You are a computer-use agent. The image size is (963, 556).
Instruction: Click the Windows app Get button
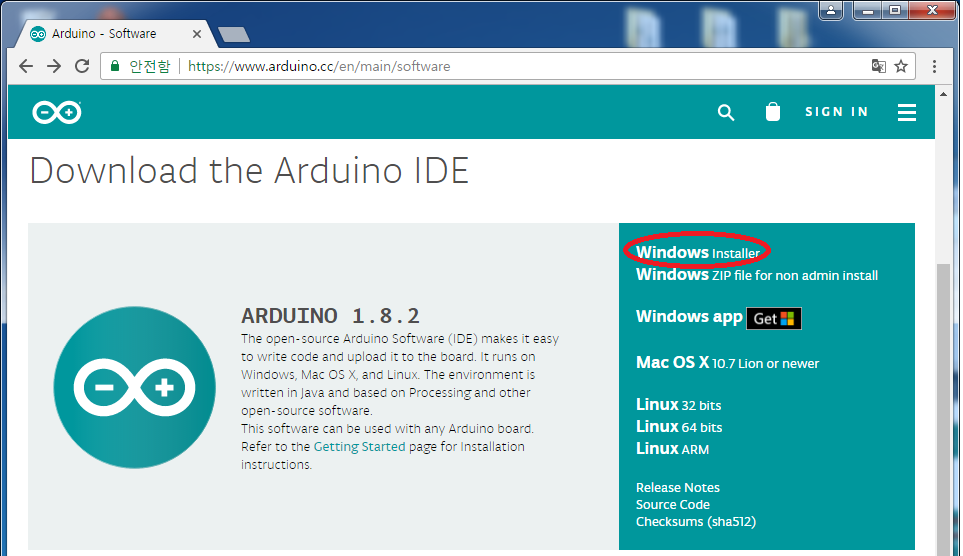[774, 318]
